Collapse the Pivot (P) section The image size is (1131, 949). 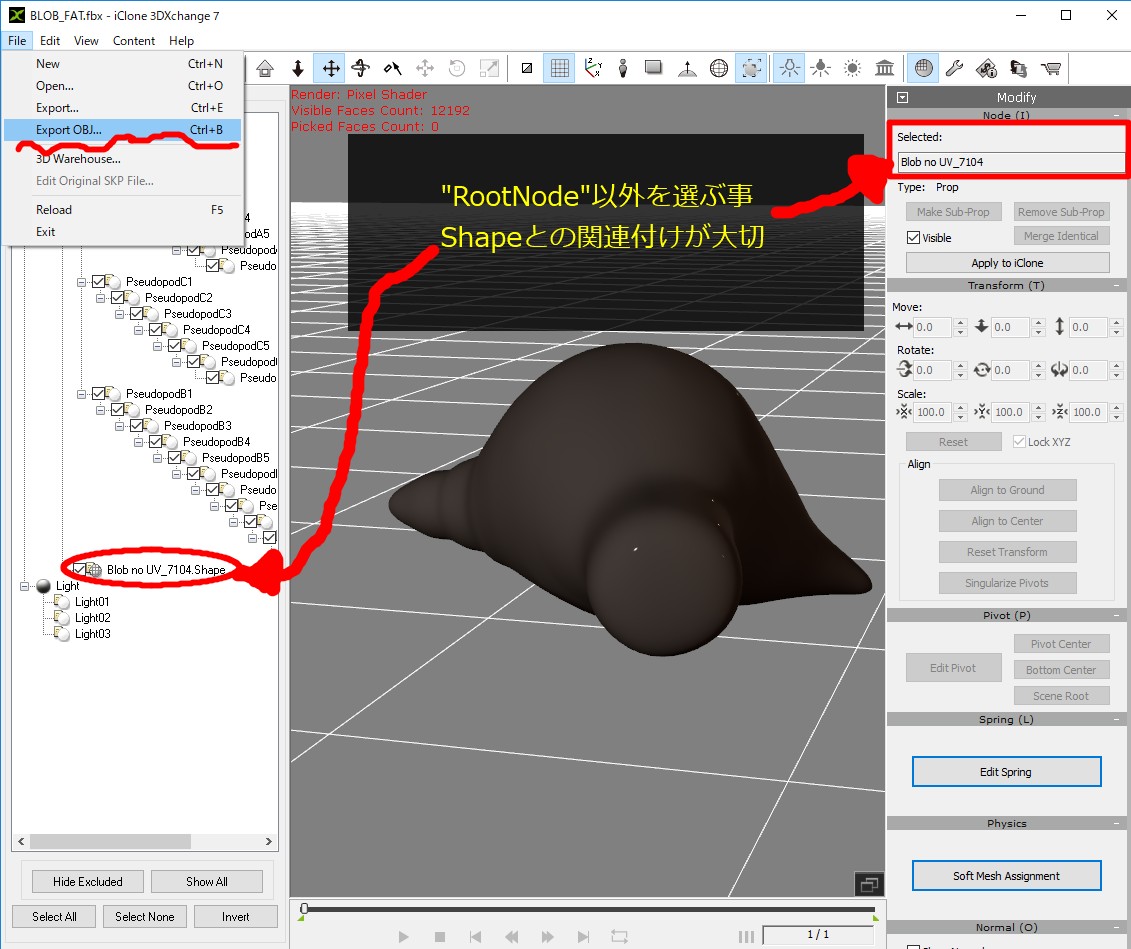click(1116, 615)
